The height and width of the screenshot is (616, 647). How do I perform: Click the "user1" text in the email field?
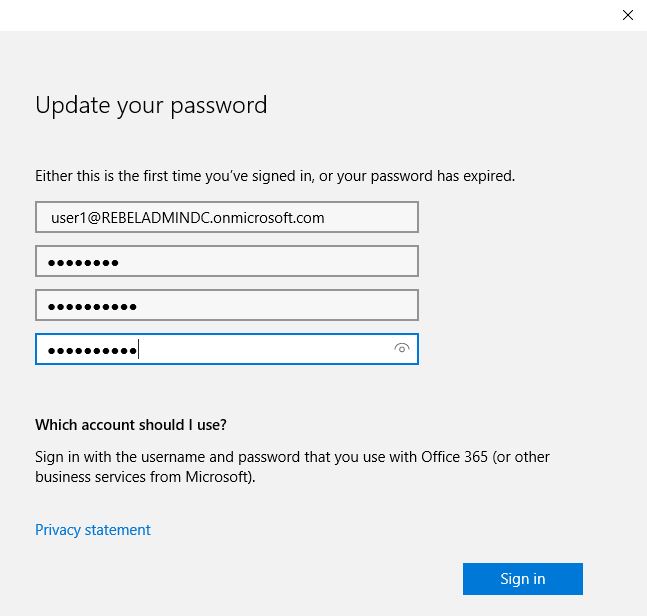tap(68, 217)
